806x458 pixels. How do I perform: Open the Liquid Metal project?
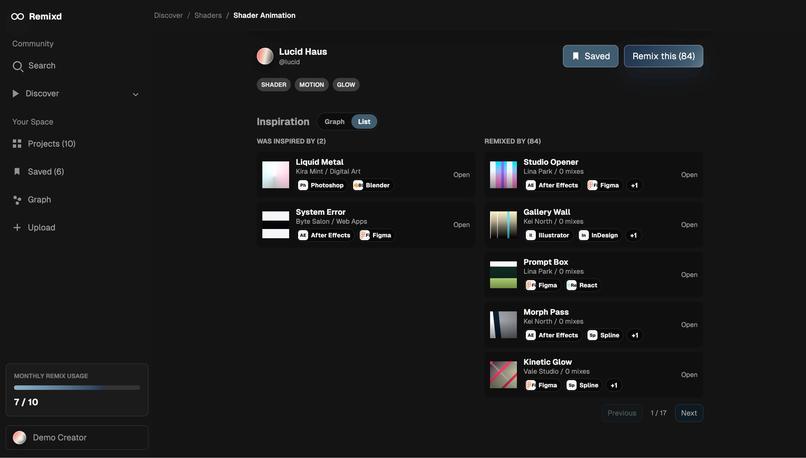tap(461, 175)
